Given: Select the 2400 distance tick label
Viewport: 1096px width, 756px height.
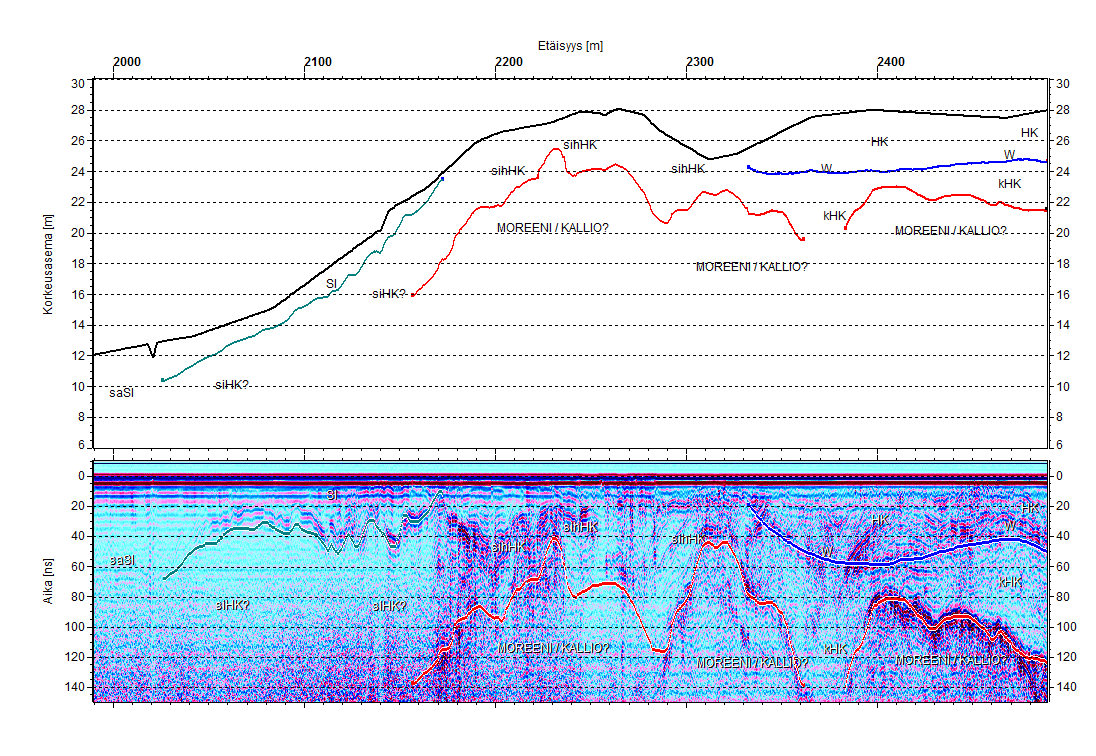Looking at the screenshot, I should tap(890, 62).
